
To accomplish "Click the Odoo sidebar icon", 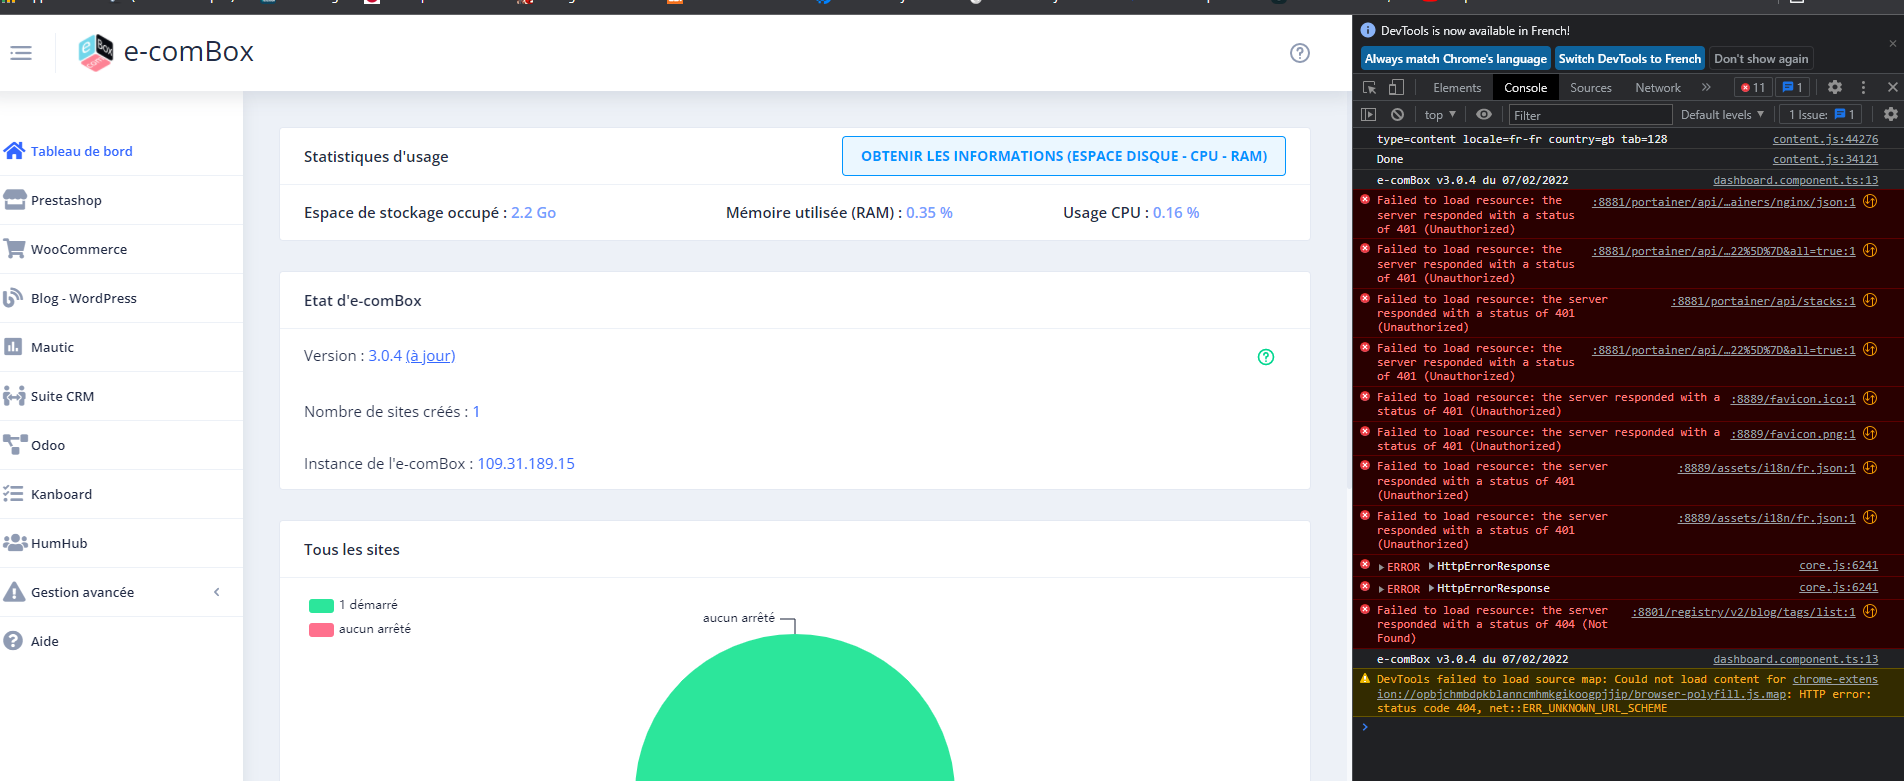I will (x=14, y=445).
